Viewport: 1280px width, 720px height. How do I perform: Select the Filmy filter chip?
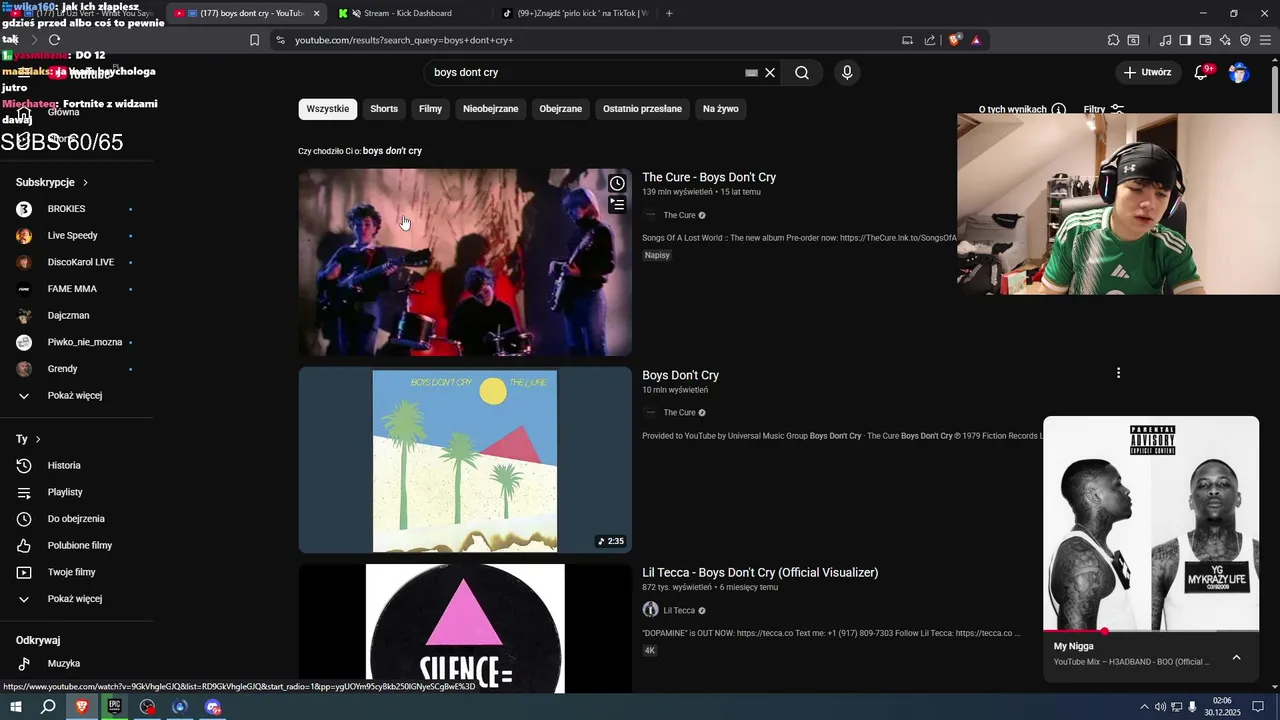click(431, 109)
